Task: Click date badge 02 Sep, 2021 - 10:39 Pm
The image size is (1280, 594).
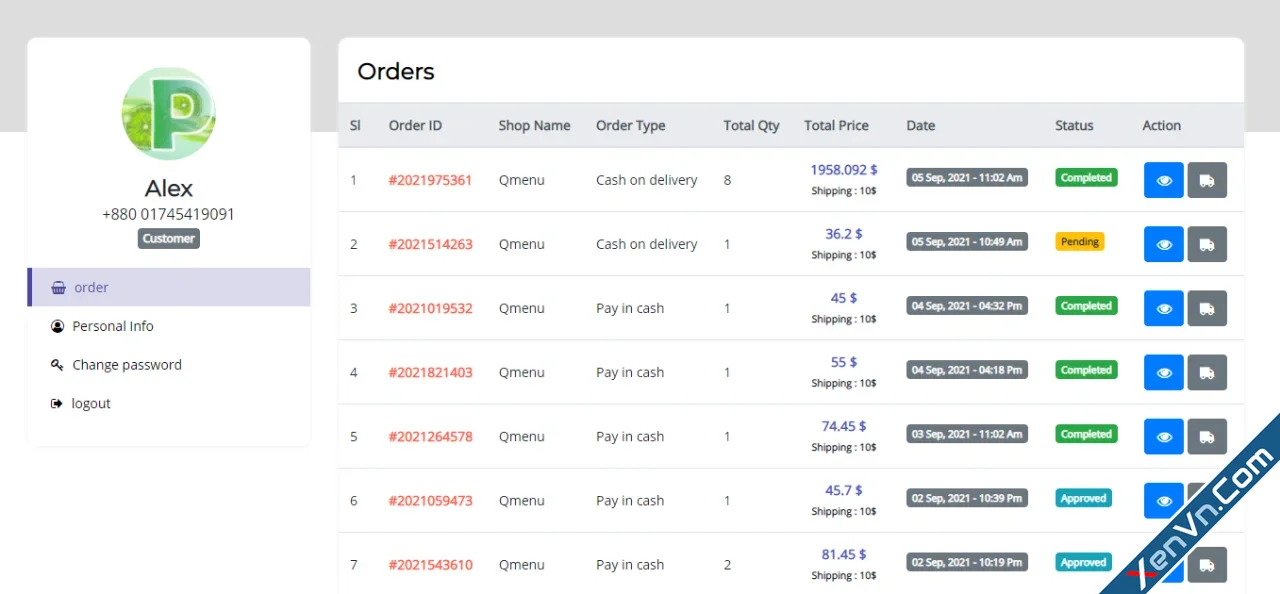Action: coord(967,498)
